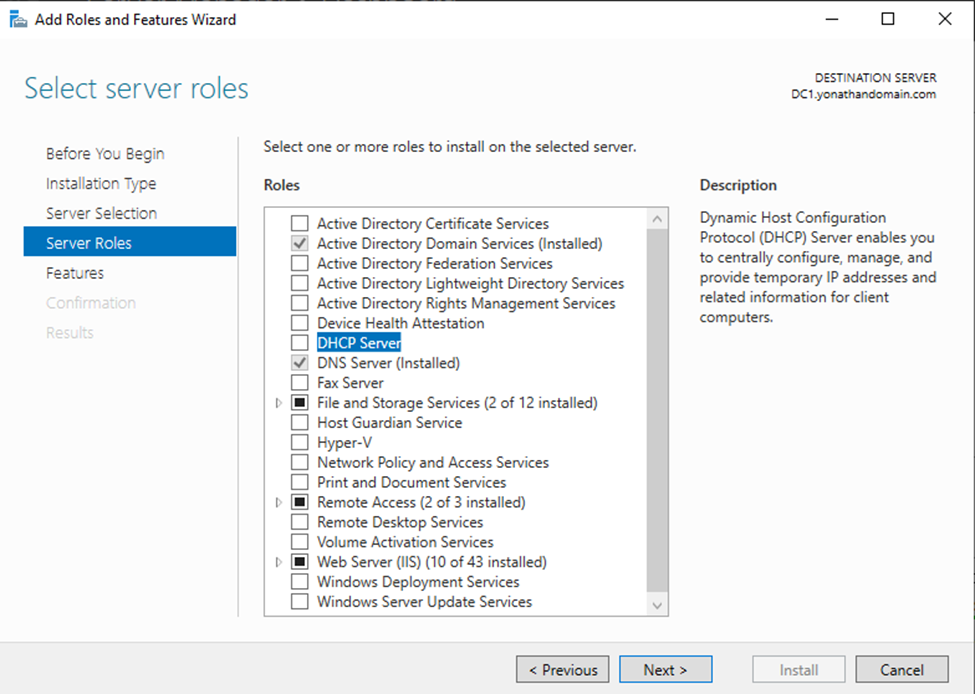Expand the Remote Access tree node
This screenshot has width=975, height=694.
pyautogui.click(x=279, y=502)
